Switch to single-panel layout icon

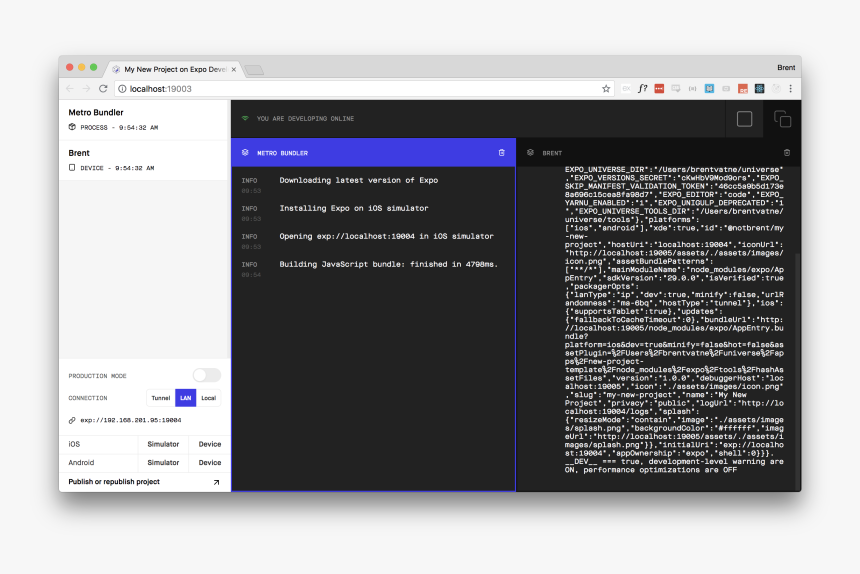(x=744, y=119)
